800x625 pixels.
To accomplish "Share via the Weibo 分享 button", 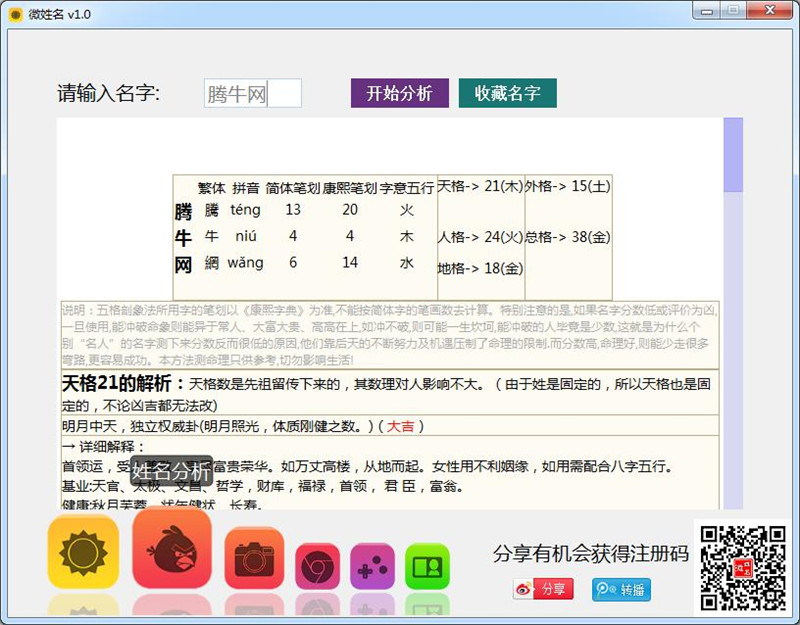I will point(543,589).
